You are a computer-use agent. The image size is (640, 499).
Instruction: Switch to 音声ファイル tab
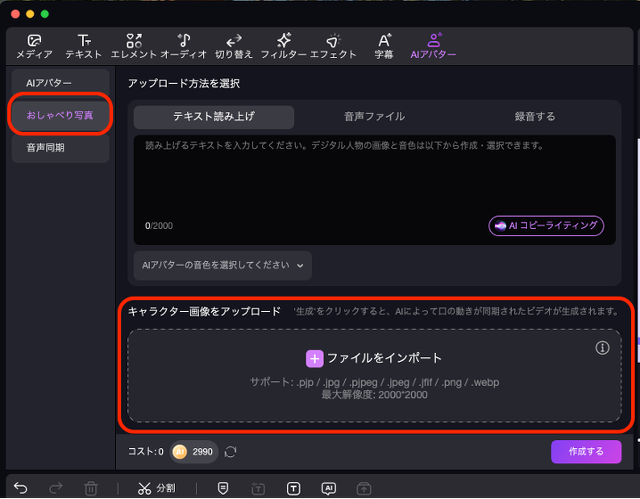pos(374,117)
